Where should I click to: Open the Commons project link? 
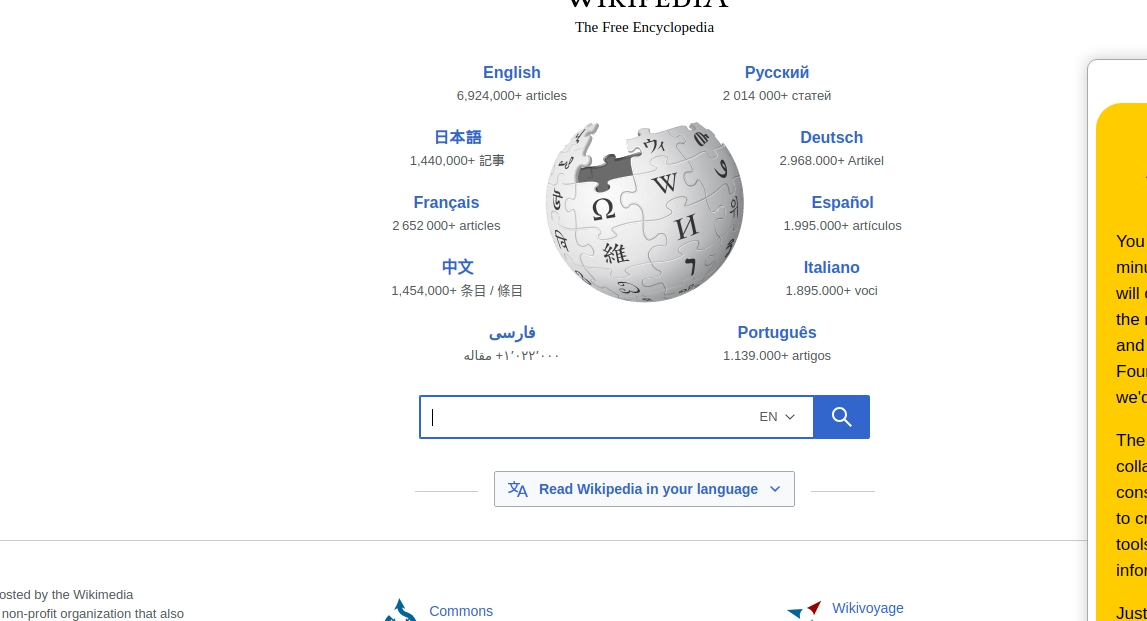(461, 611)
